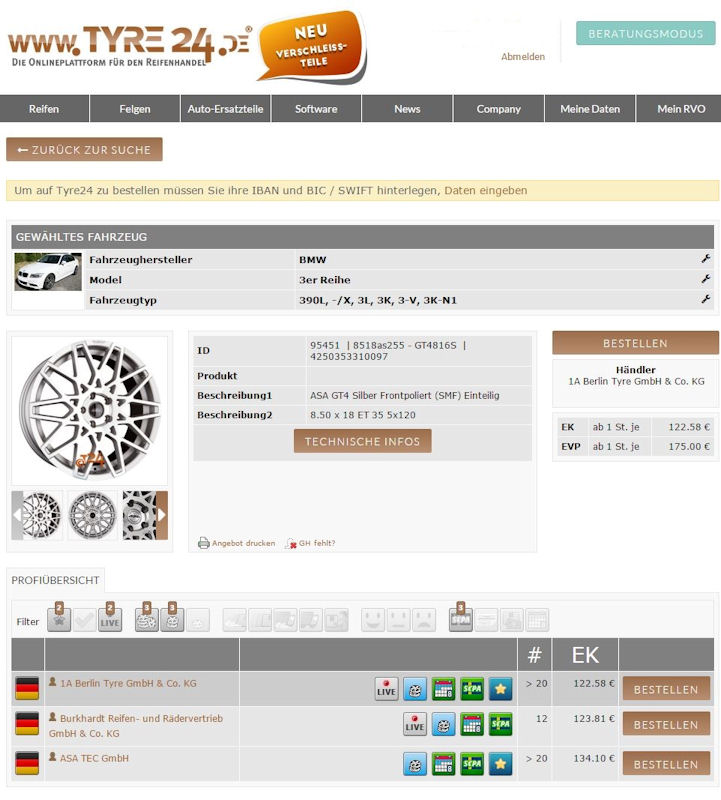Click the Bestellen button above Händler

(635, 343)
